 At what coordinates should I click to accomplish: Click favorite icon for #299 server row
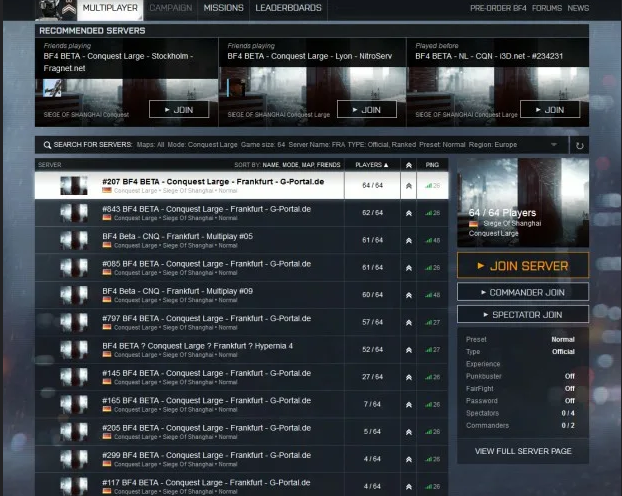point(409,459)
